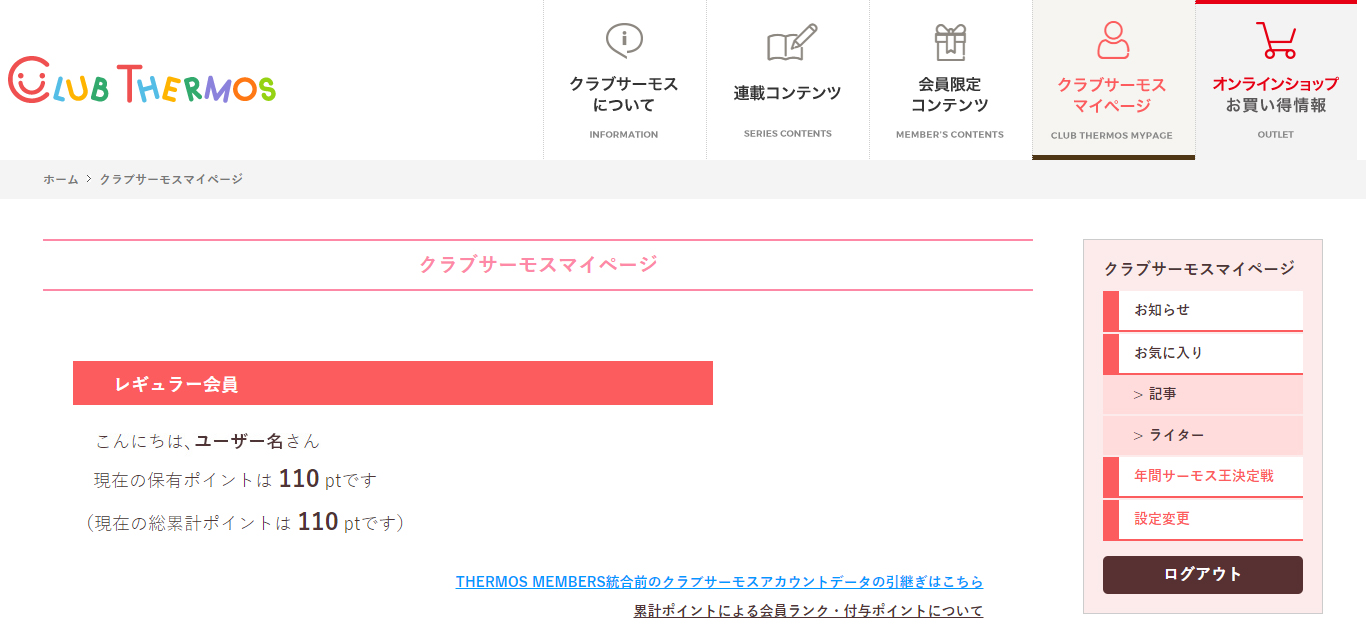This screenshot has width=1366, height=632.
Task: Click the person mypage icon
Action: point(1113,41)
